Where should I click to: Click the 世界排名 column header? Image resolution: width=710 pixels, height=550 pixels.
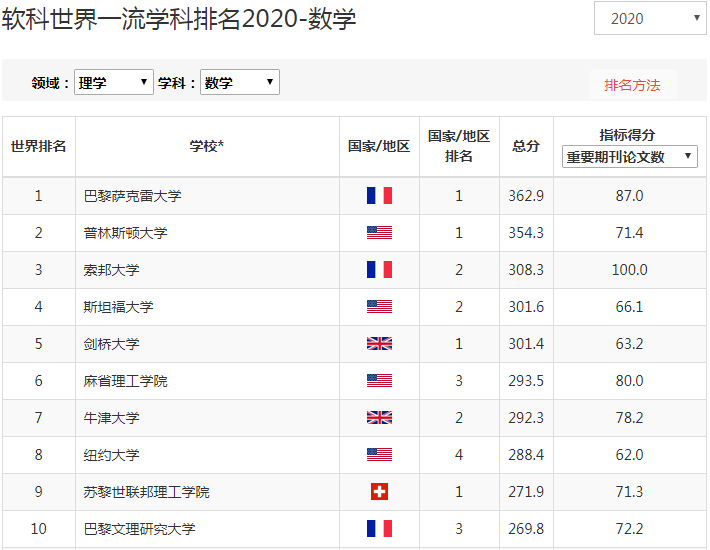[x=38, y=146]
